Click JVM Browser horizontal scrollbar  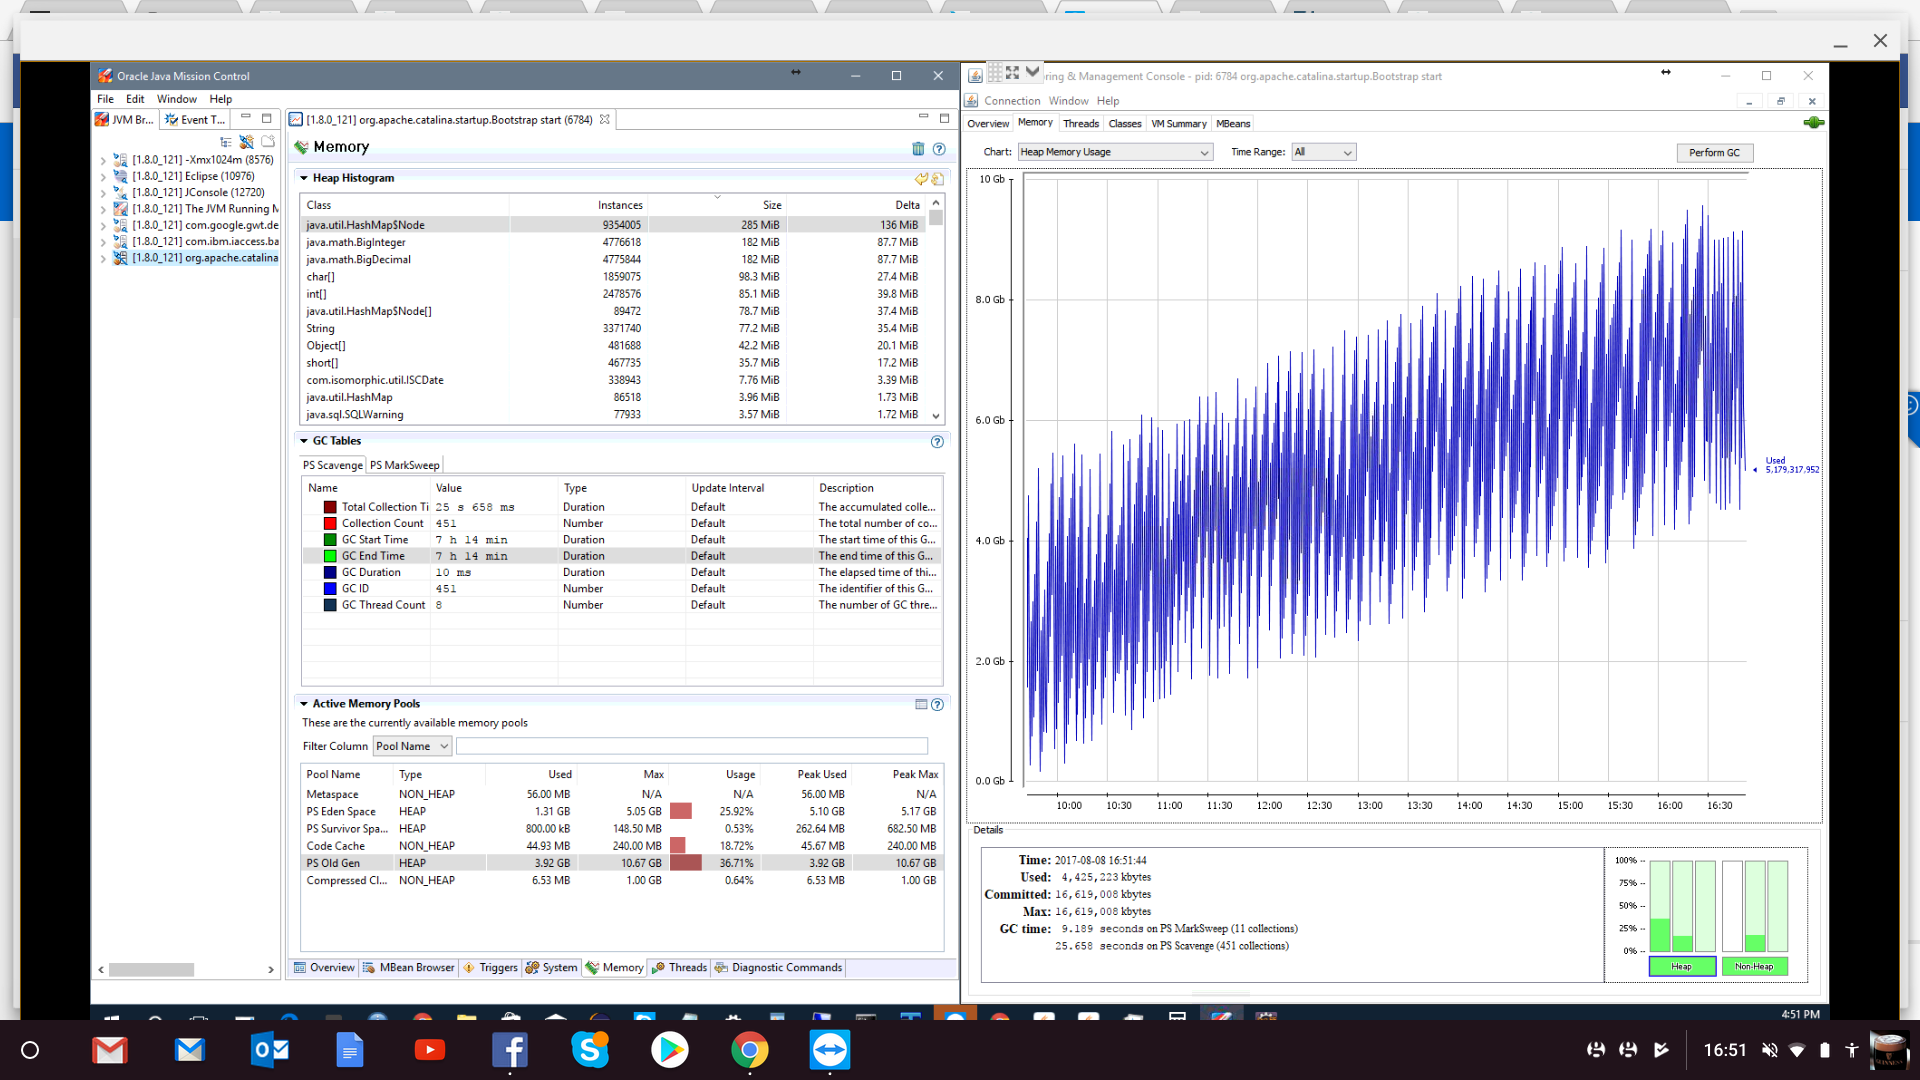(151, 969)
